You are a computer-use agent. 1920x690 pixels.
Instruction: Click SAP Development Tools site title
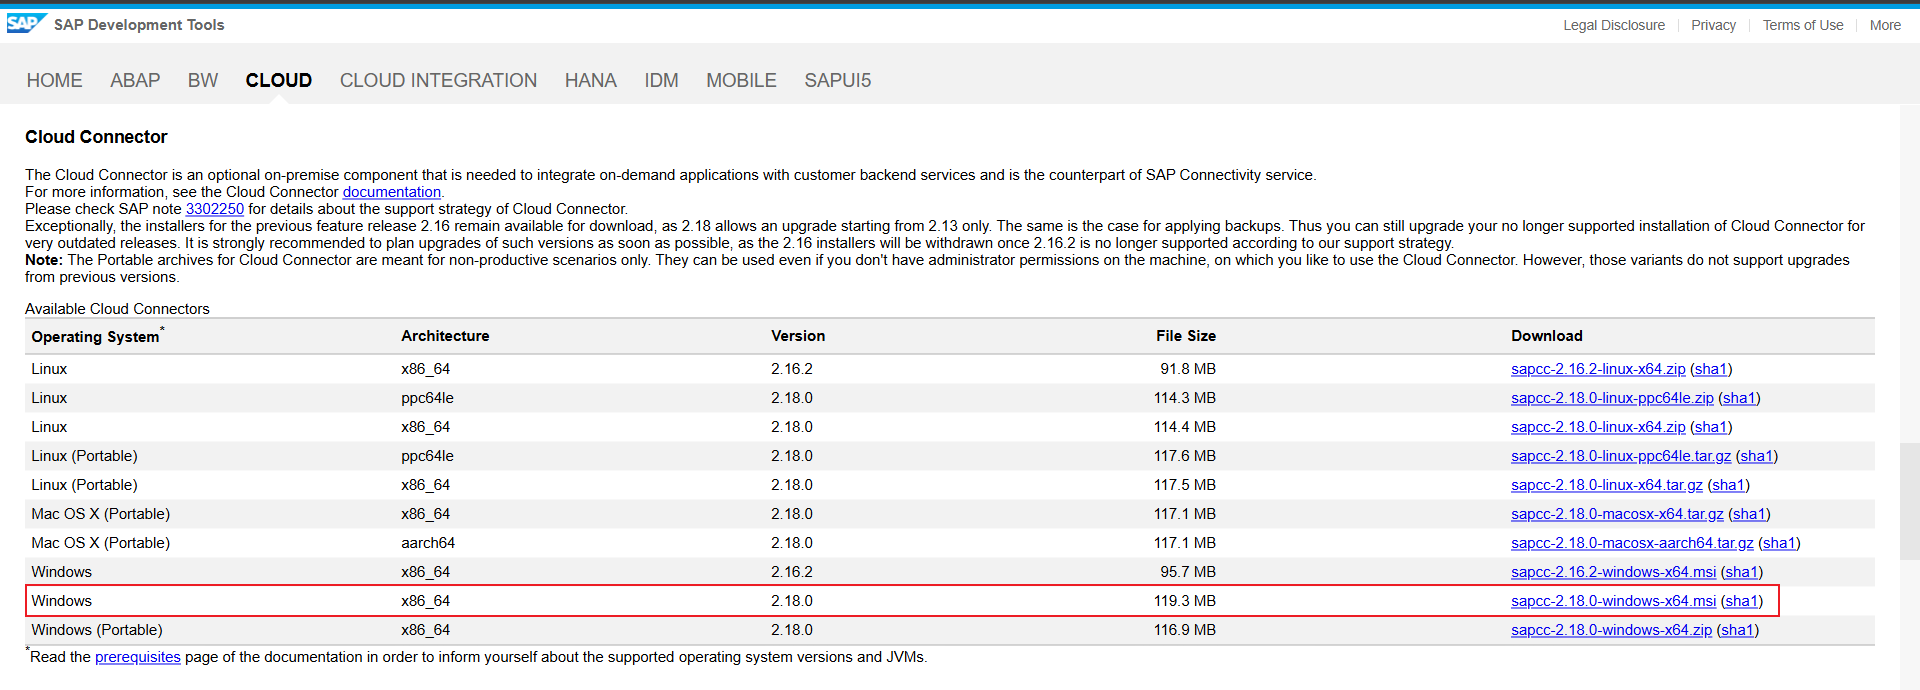click(139, 25)
